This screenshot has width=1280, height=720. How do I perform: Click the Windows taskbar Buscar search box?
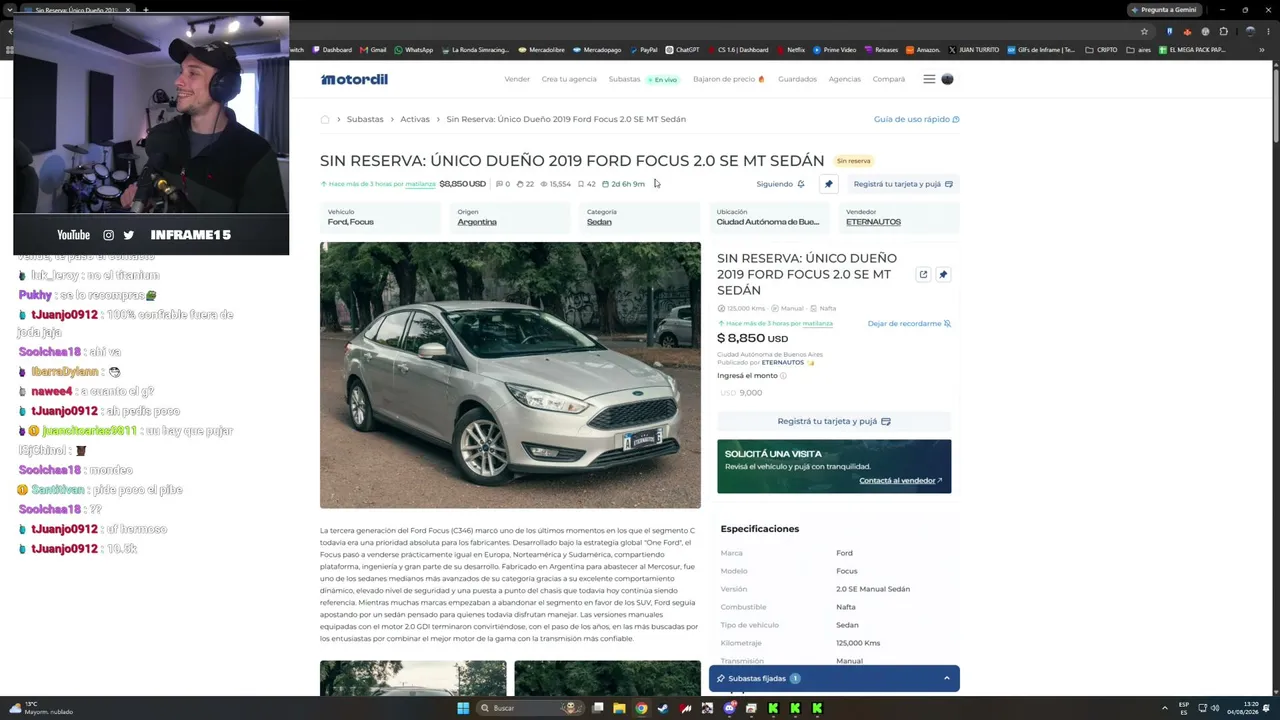(530, 708)
